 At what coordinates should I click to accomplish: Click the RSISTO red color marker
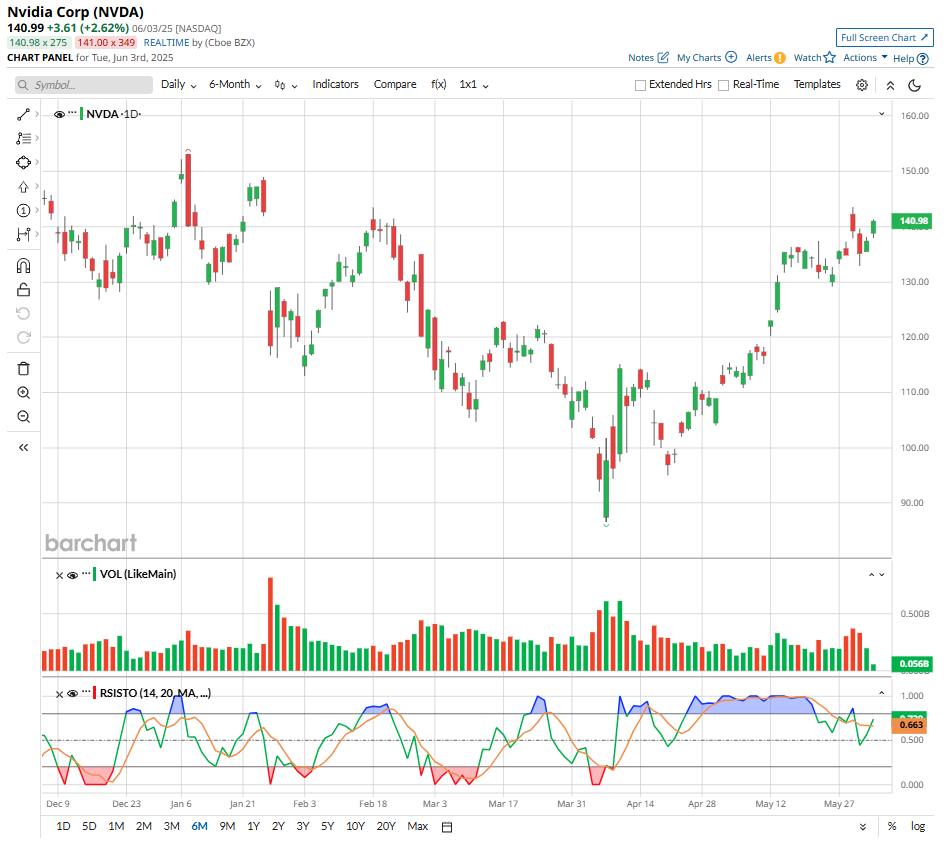(95, 693)
